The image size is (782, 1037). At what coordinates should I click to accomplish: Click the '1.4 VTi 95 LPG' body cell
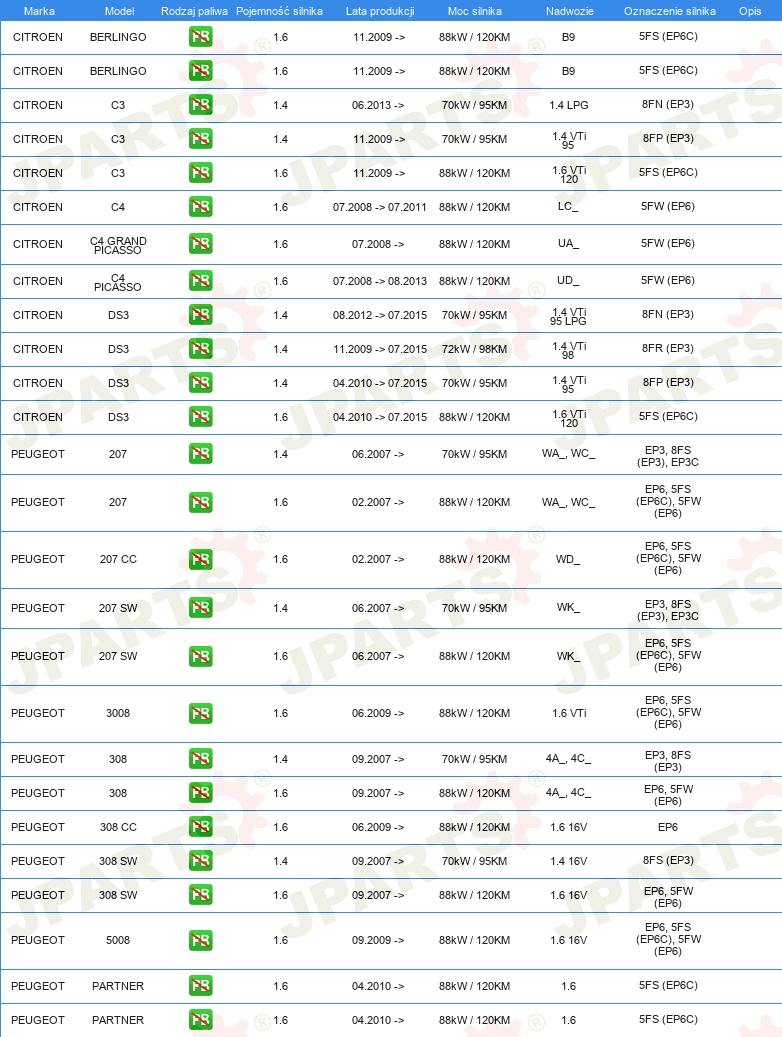[568, 316]
